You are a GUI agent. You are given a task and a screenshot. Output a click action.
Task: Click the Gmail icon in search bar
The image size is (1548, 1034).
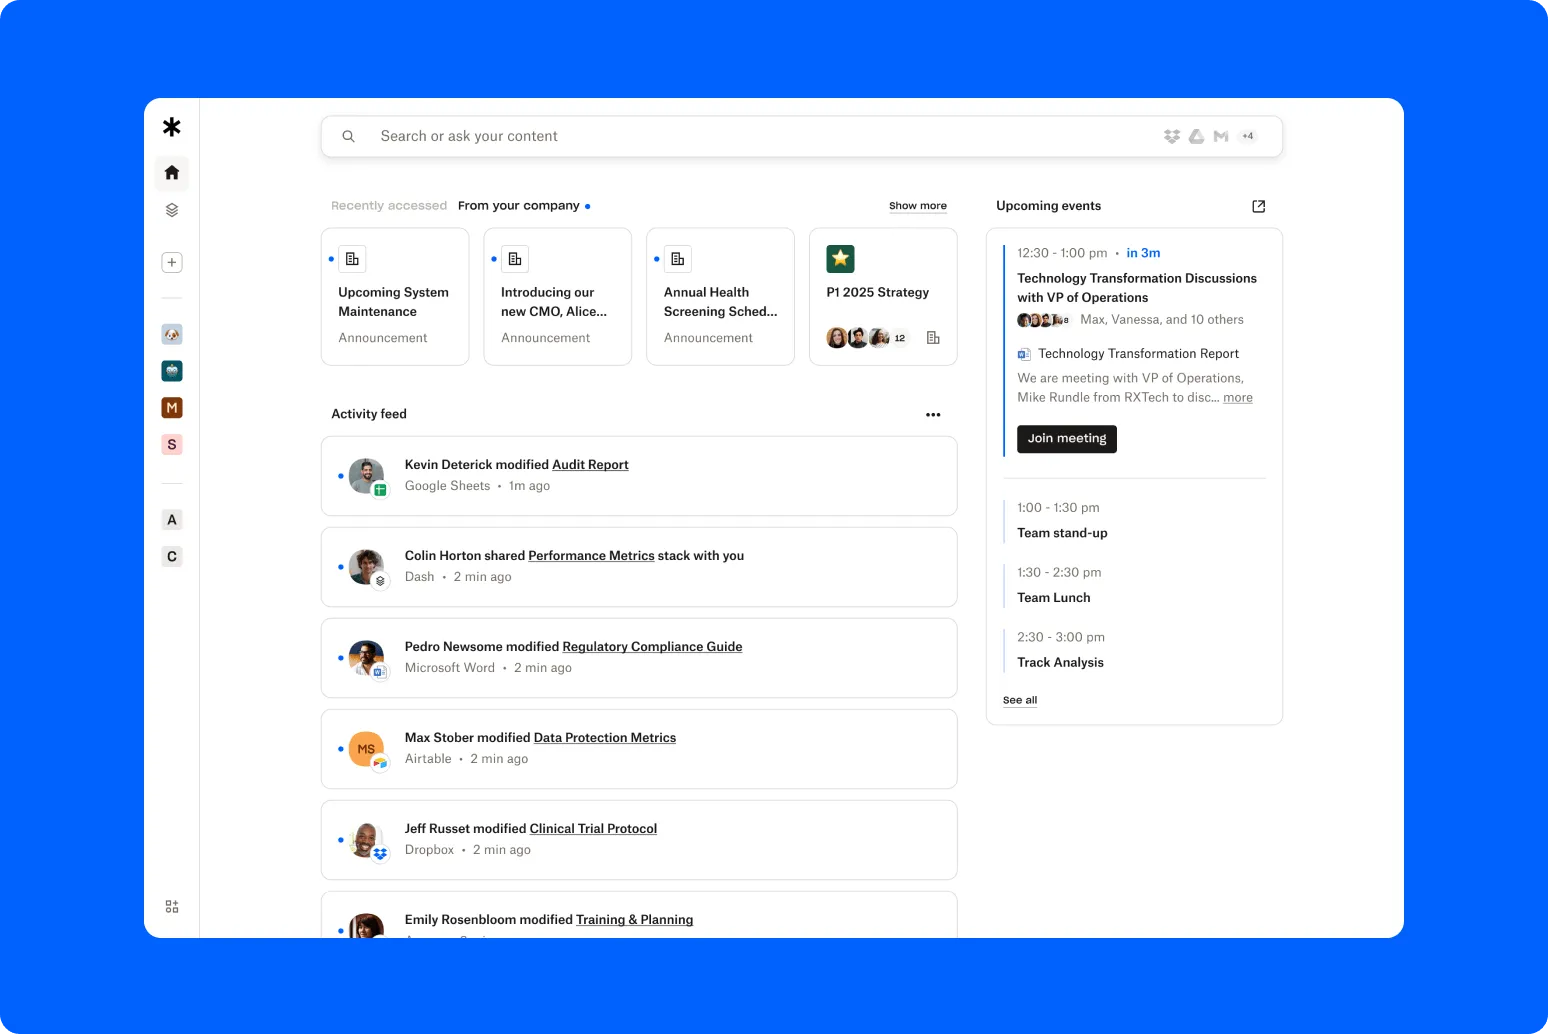[x=1221, y=136]
